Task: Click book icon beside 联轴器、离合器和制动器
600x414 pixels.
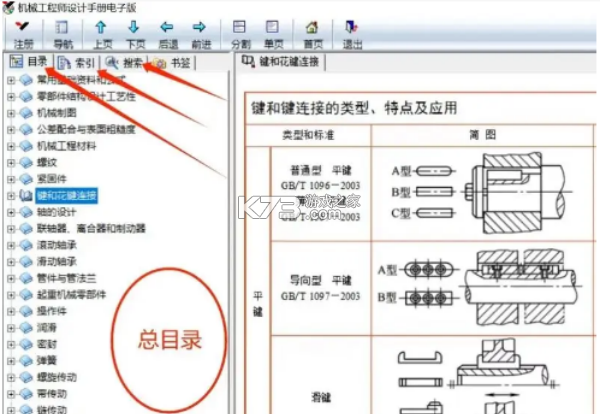Action: [26, 228]
